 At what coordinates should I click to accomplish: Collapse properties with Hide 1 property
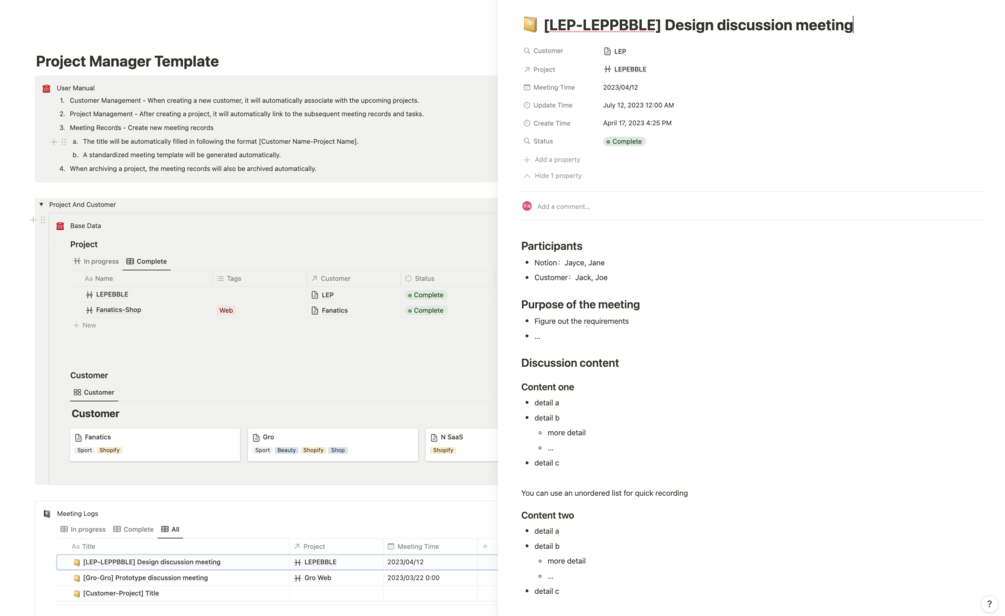click(x=557, y=176)
